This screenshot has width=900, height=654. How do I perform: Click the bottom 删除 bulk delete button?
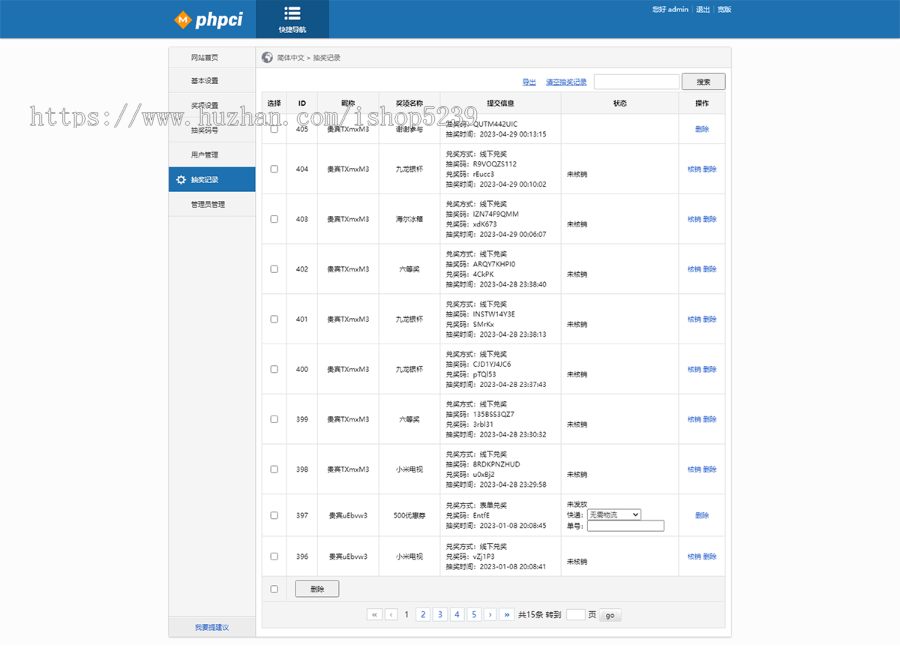click(317, 589)
